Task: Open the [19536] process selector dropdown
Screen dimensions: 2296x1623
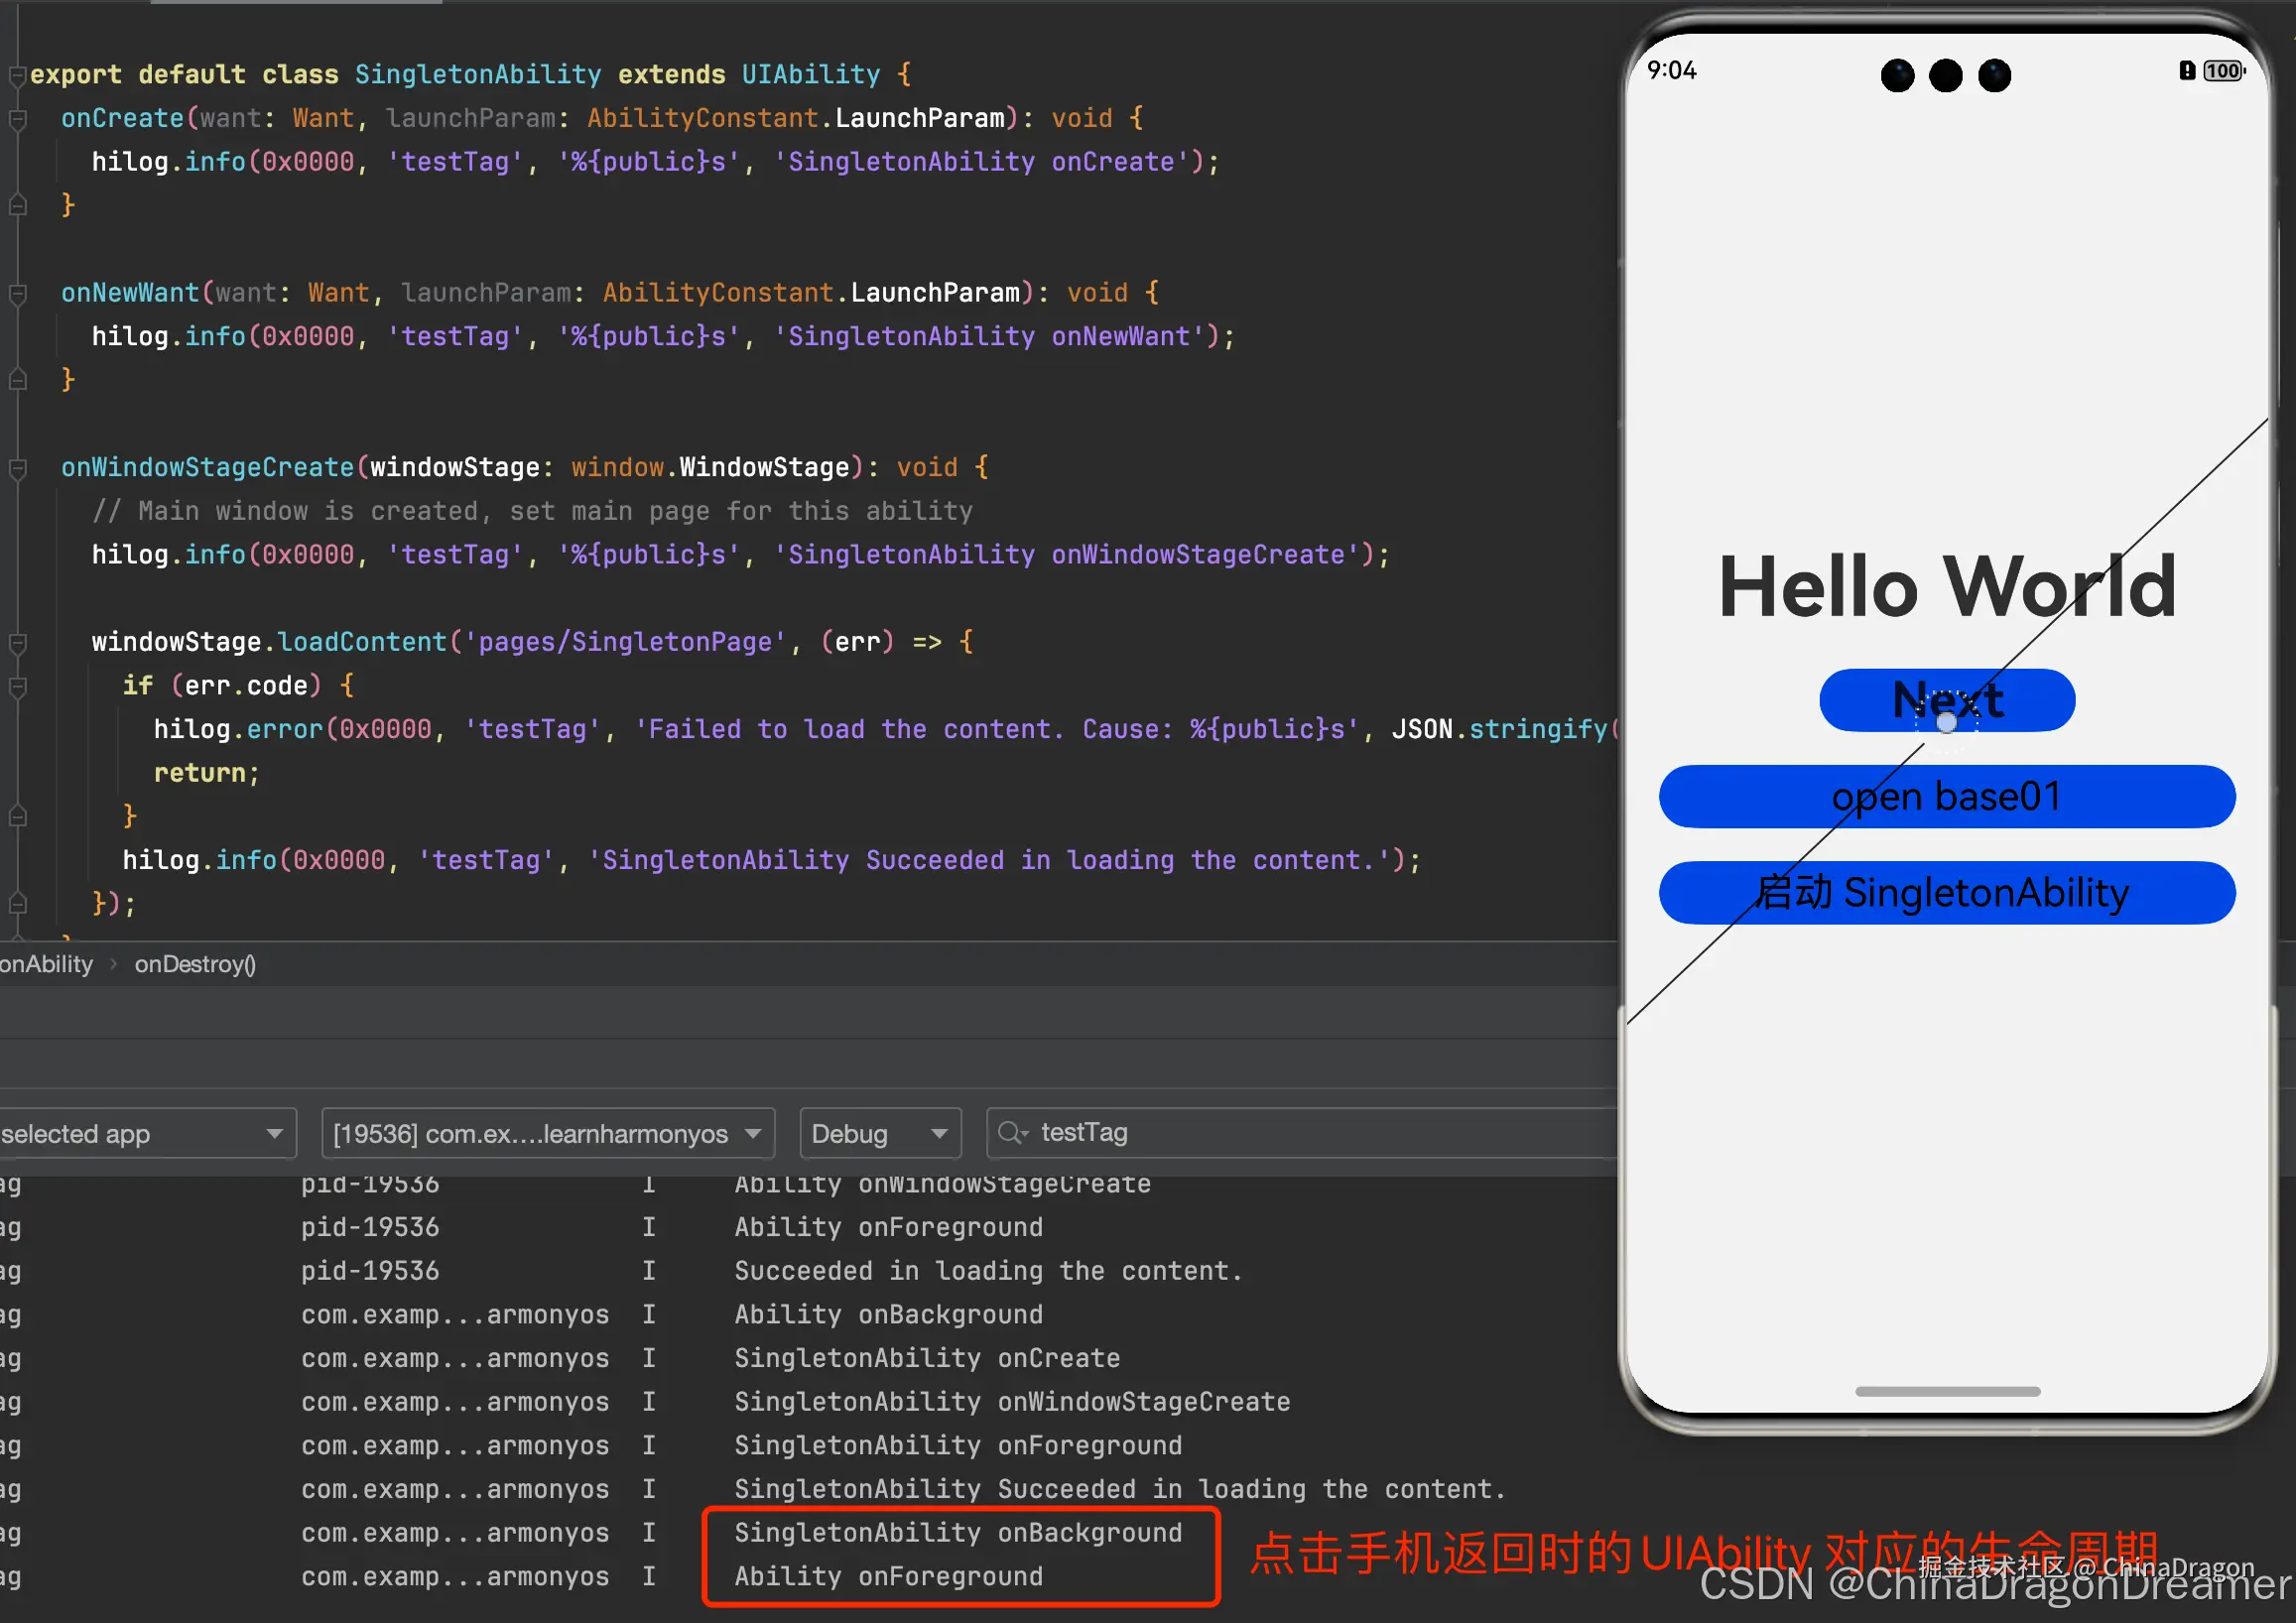Action: tap(548, 1133)
